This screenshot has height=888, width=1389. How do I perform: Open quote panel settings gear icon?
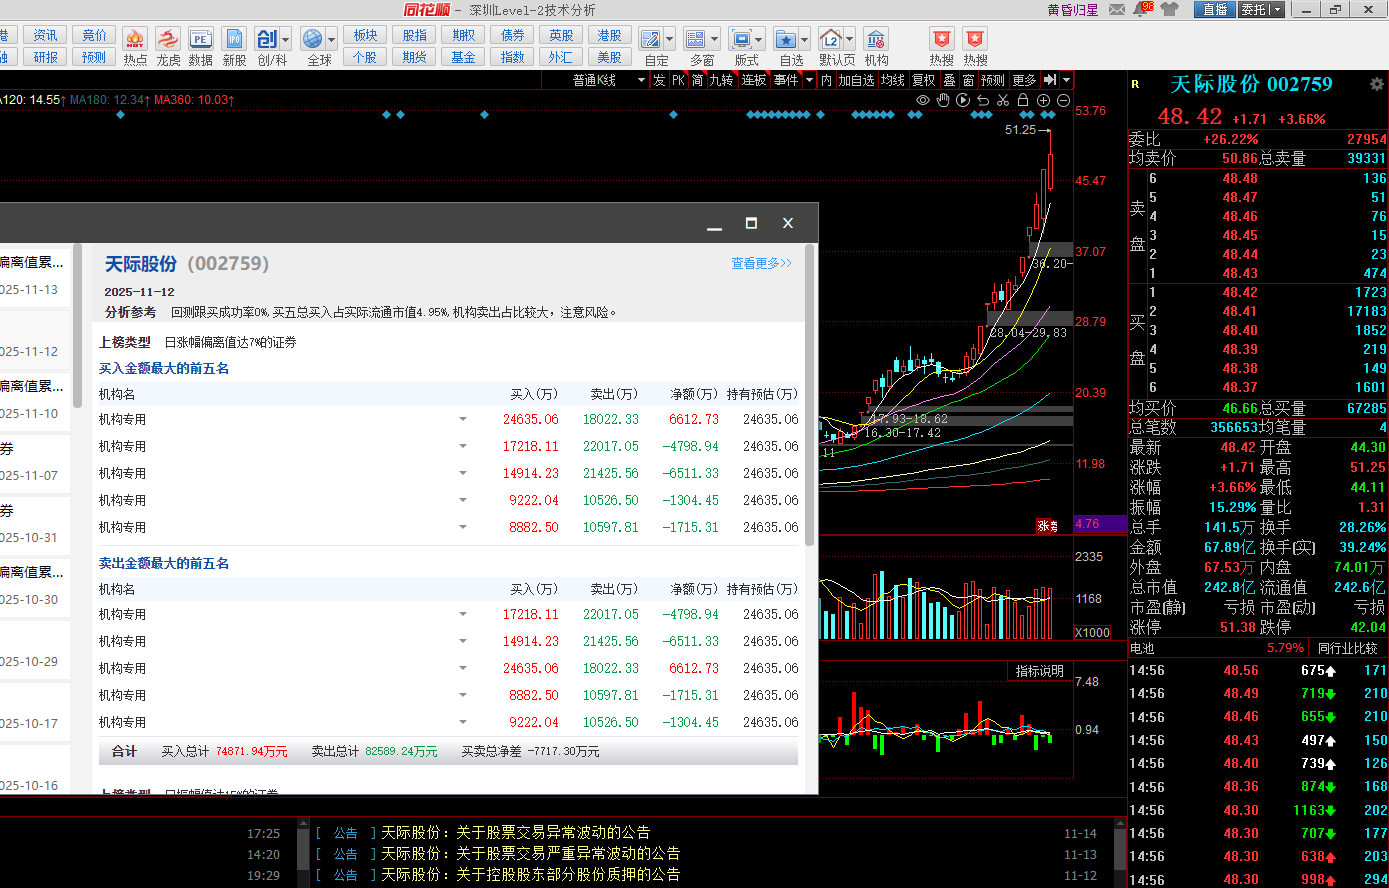pyautogui.click(x=1377, y=84)
